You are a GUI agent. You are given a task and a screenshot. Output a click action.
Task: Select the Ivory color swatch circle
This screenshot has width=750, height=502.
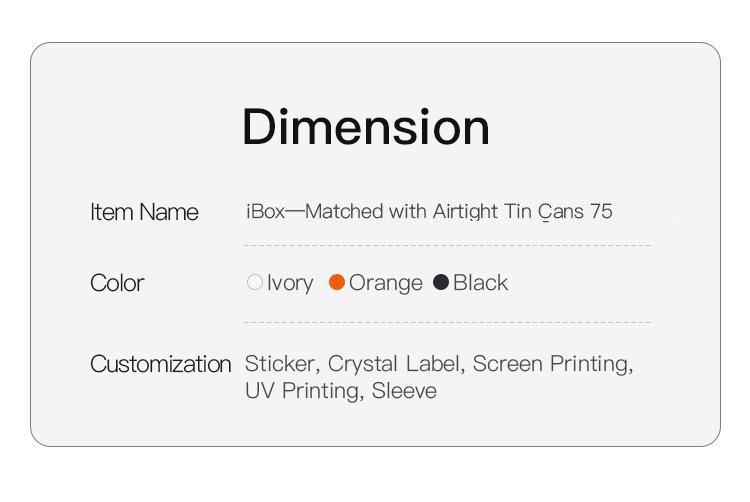(x=254, y=283)
